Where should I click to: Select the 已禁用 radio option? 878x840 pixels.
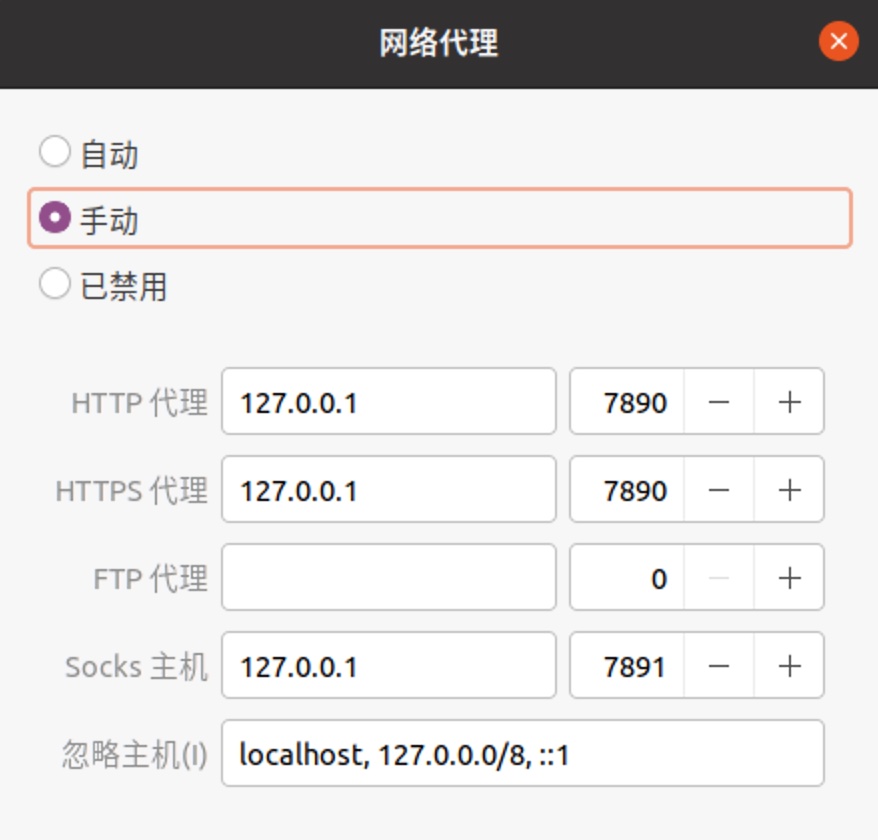pyautogui.click(x=103, y=285)
